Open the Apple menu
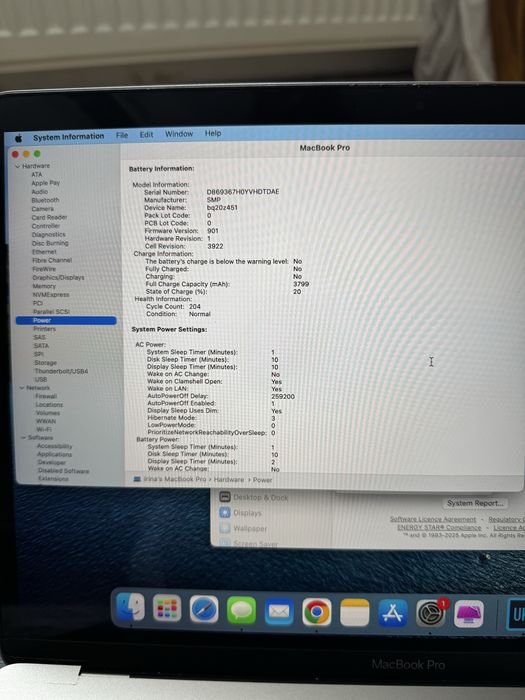Screen dimensions: 525x700 pyautogui.click(x=19, y=138)
